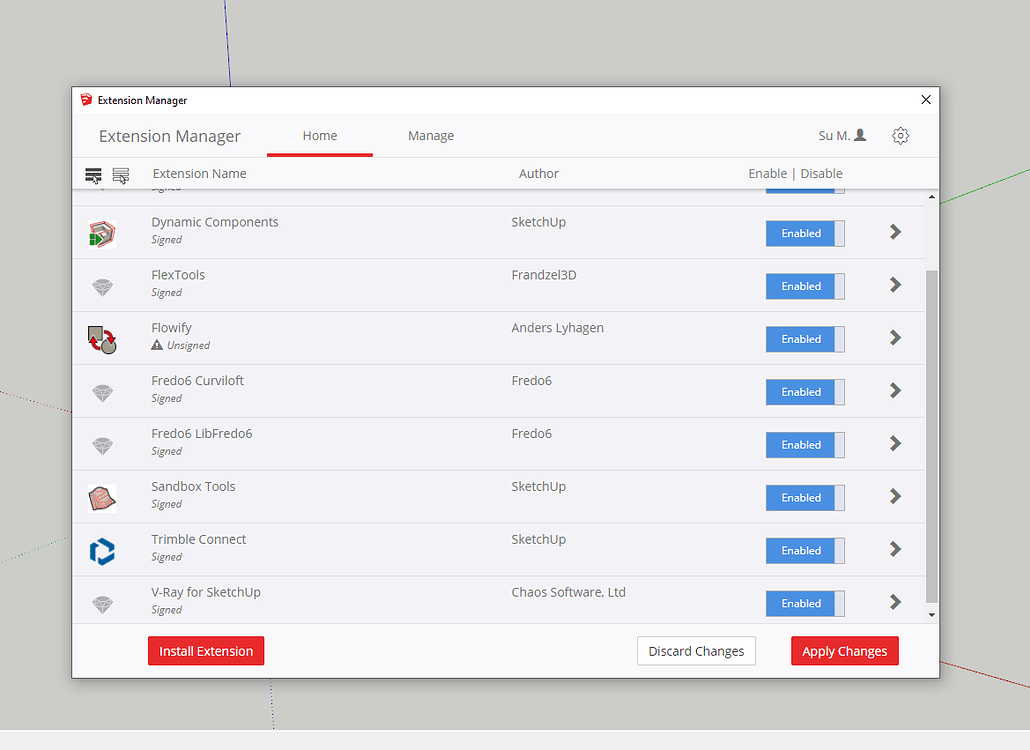Click the Extension Manager heading text

click(169, 136)
